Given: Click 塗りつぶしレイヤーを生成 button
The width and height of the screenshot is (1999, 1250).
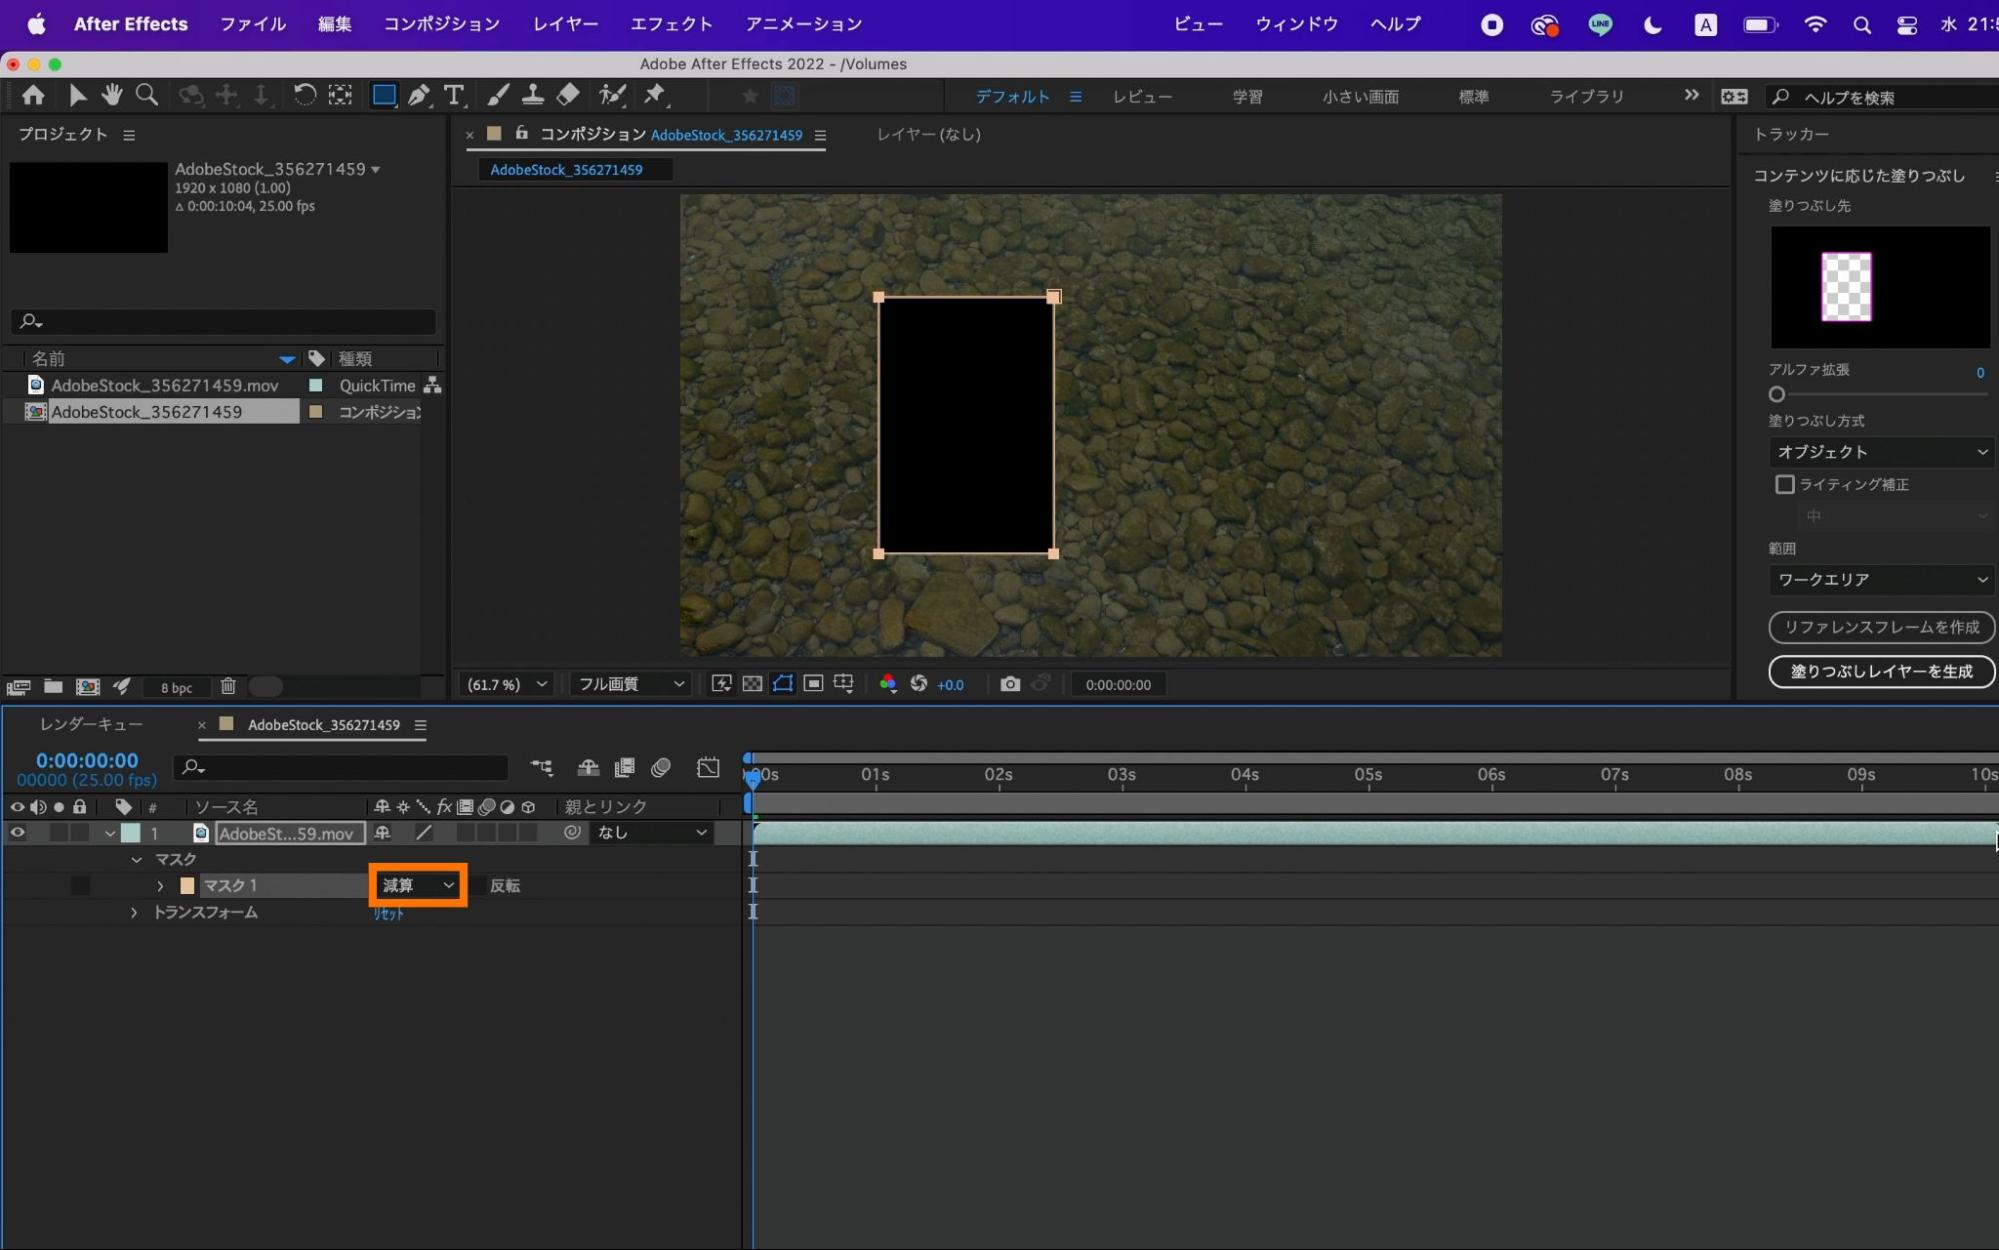Looking at the screenshot, I should 1881,671.
